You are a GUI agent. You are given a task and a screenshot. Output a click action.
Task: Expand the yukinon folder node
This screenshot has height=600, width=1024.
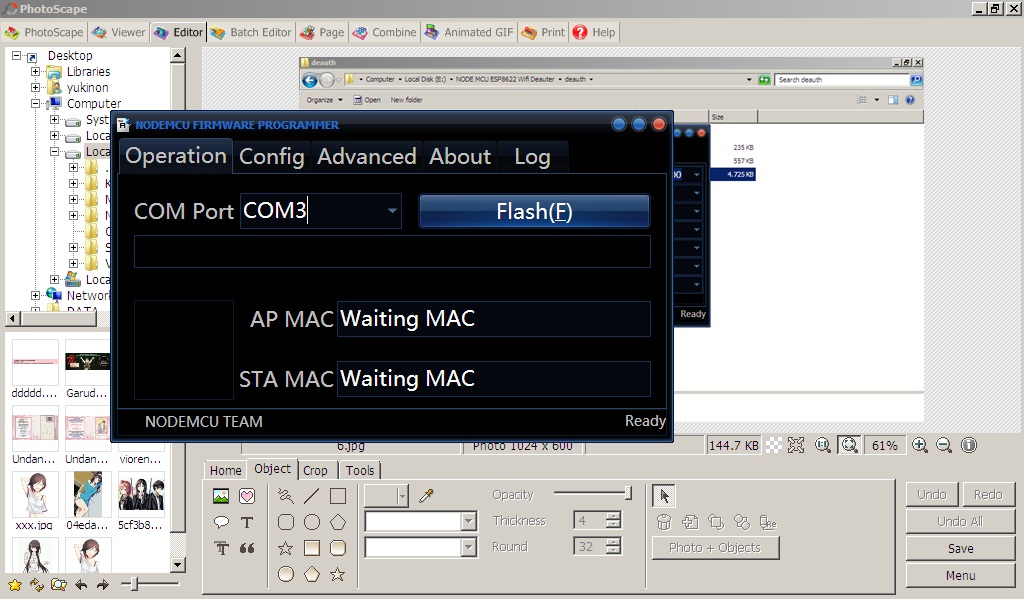click(36, 87)
